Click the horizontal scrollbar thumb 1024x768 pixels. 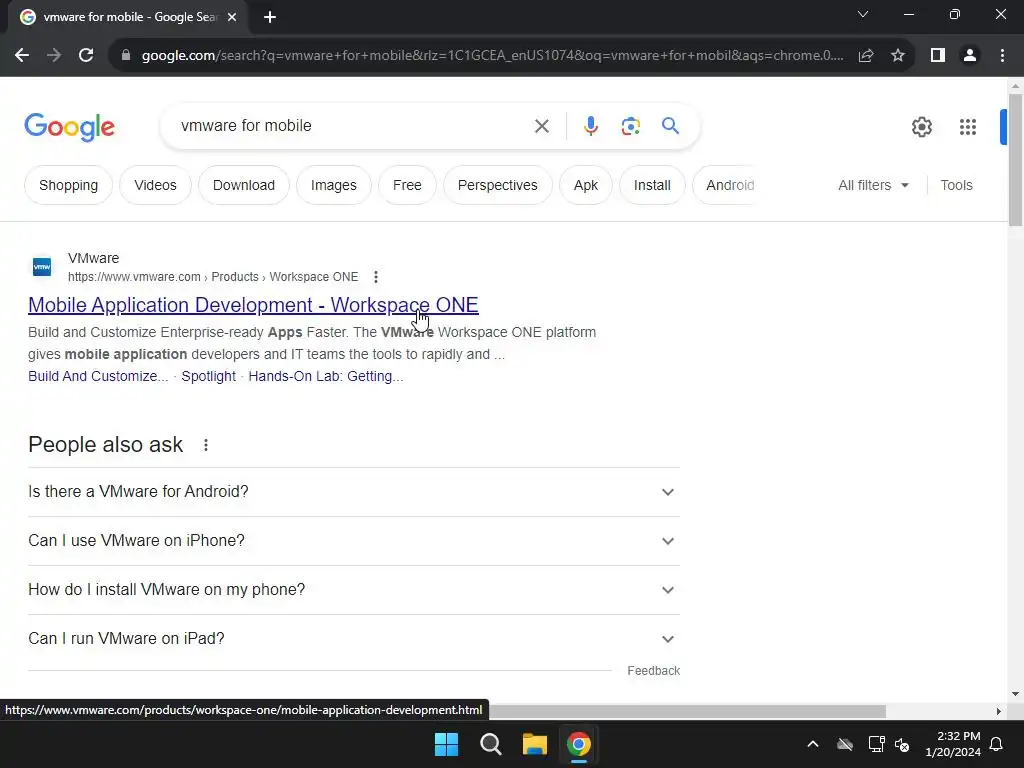pos(687,711)
